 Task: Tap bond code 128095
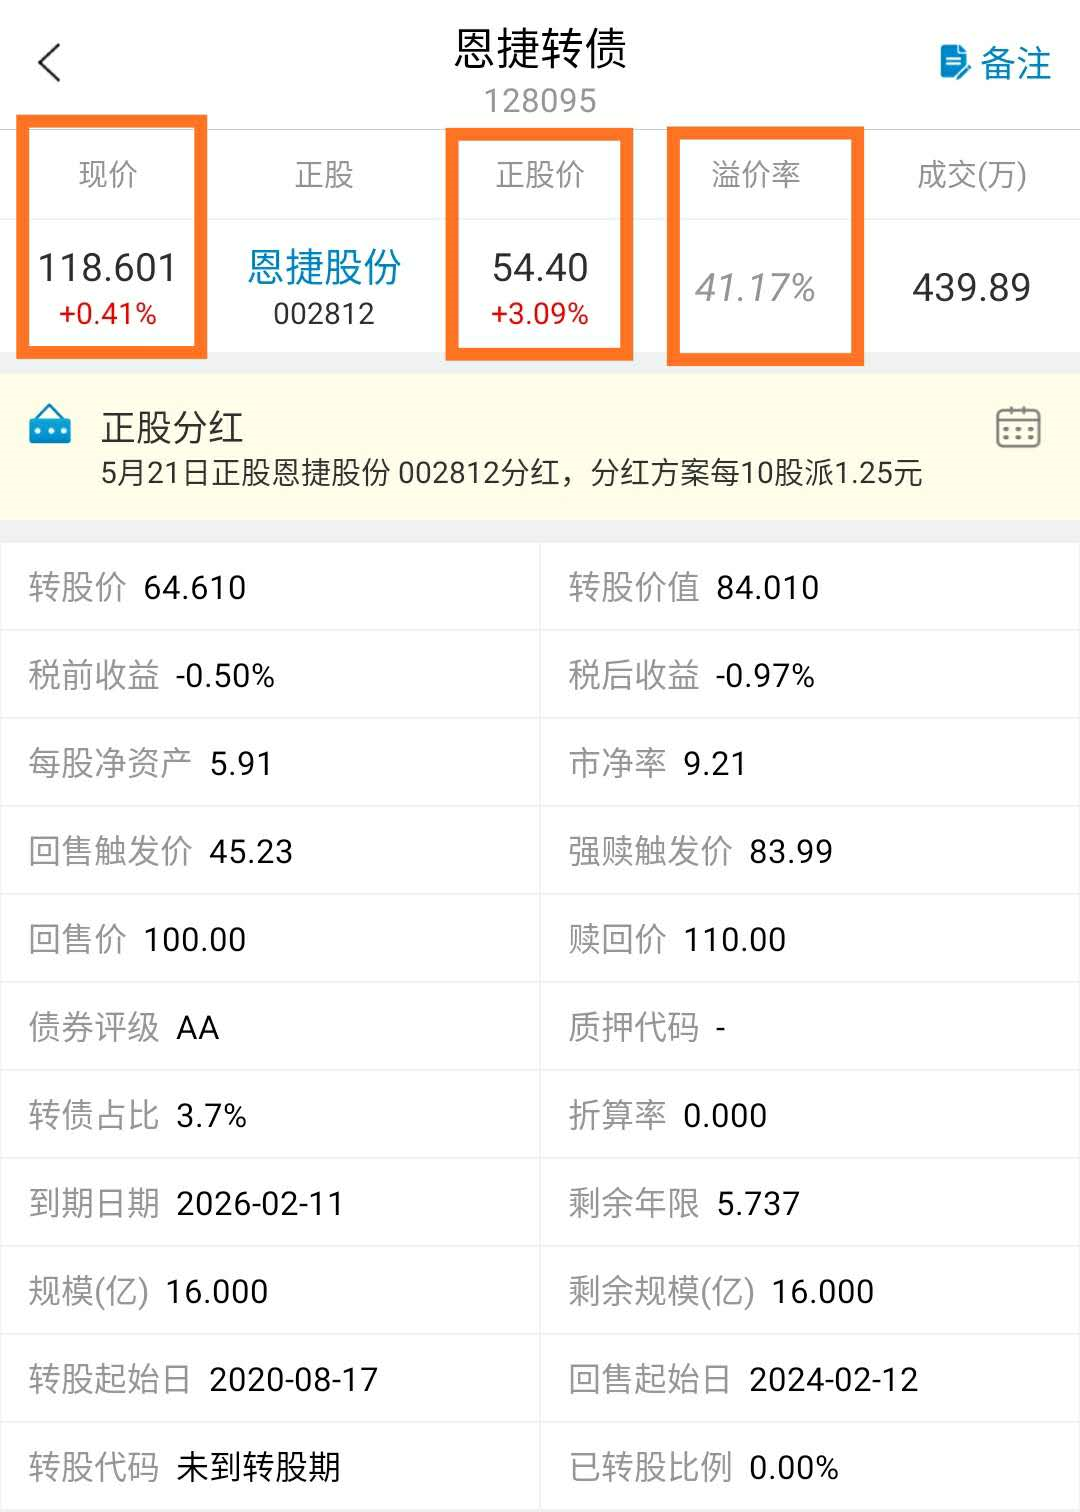pyautogui.click(x=540, y=101)
